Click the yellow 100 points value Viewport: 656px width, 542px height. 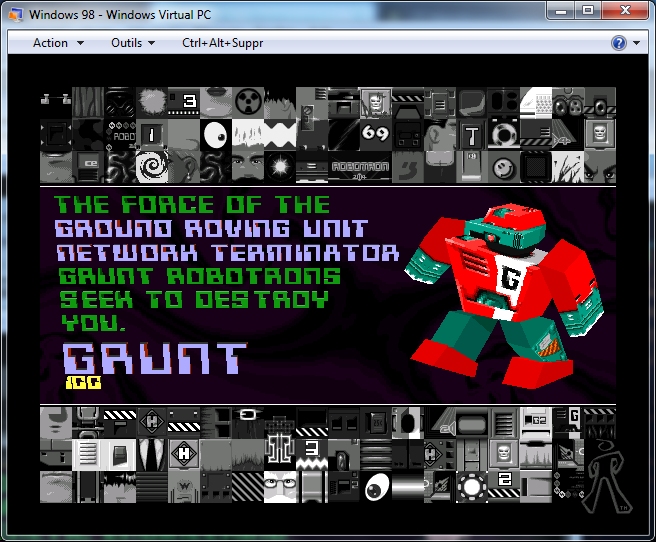click(x=83, y=383)
